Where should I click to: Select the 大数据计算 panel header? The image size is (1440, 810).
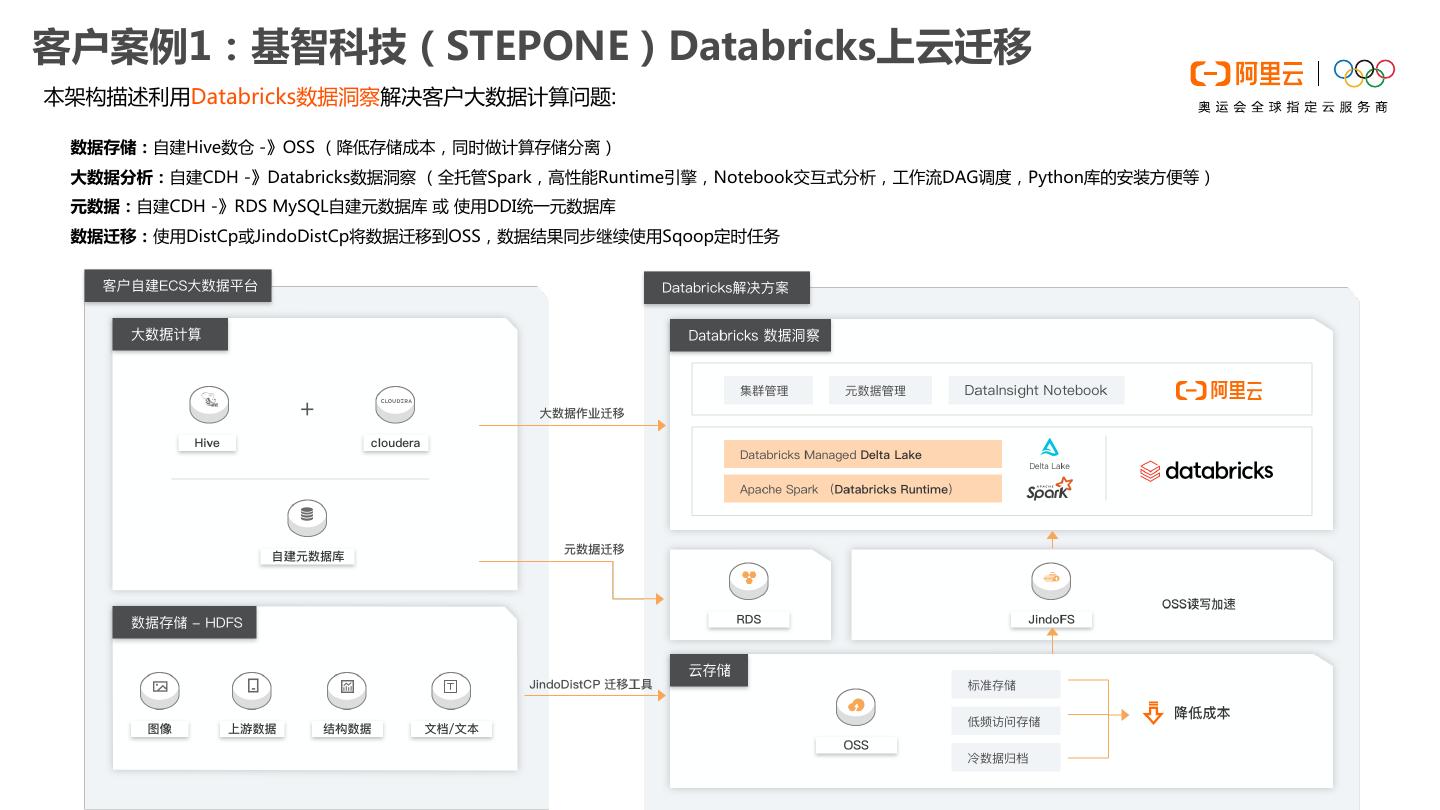[168, 335]
